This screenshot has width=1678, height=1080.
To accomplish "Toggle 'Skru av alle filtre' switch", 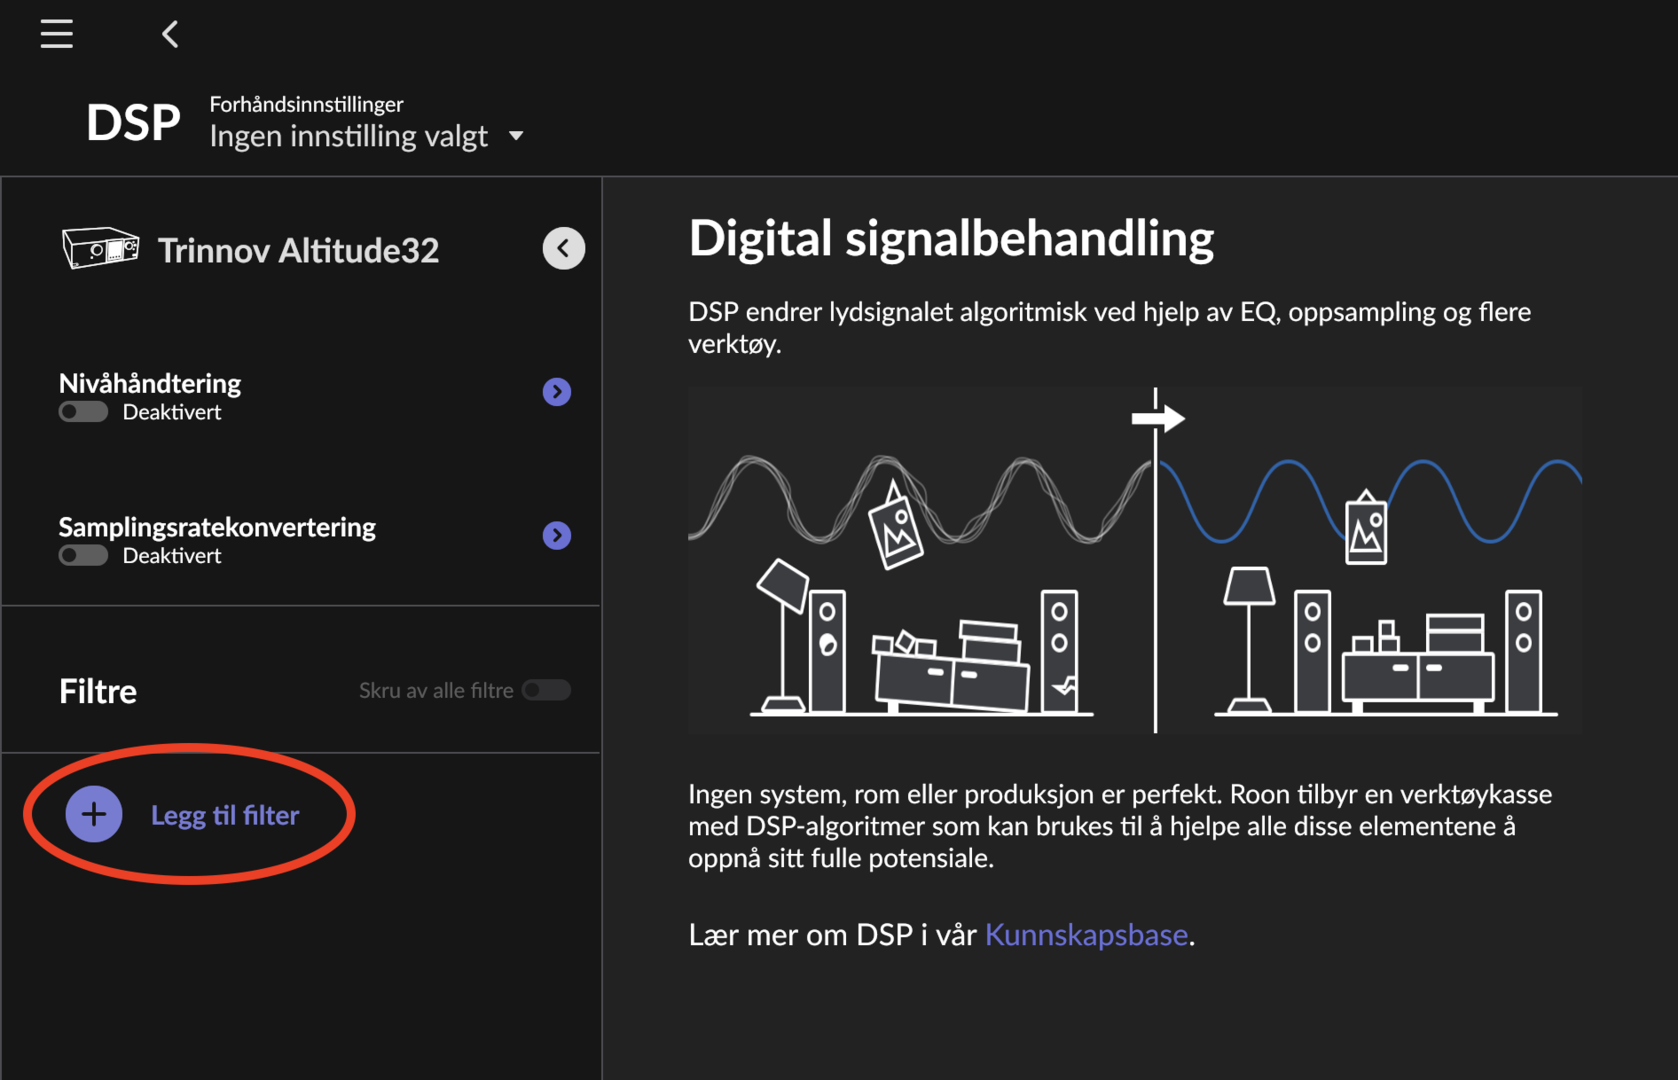I will click(x=546, y=690).
